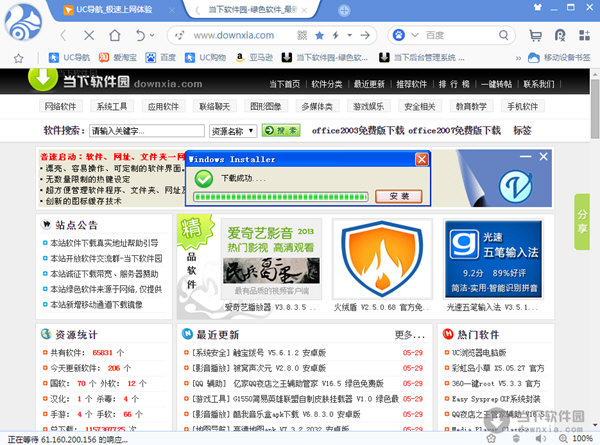Click 更多... in 最近更新 section
This screenshot has height=445, width=600.
410,335
